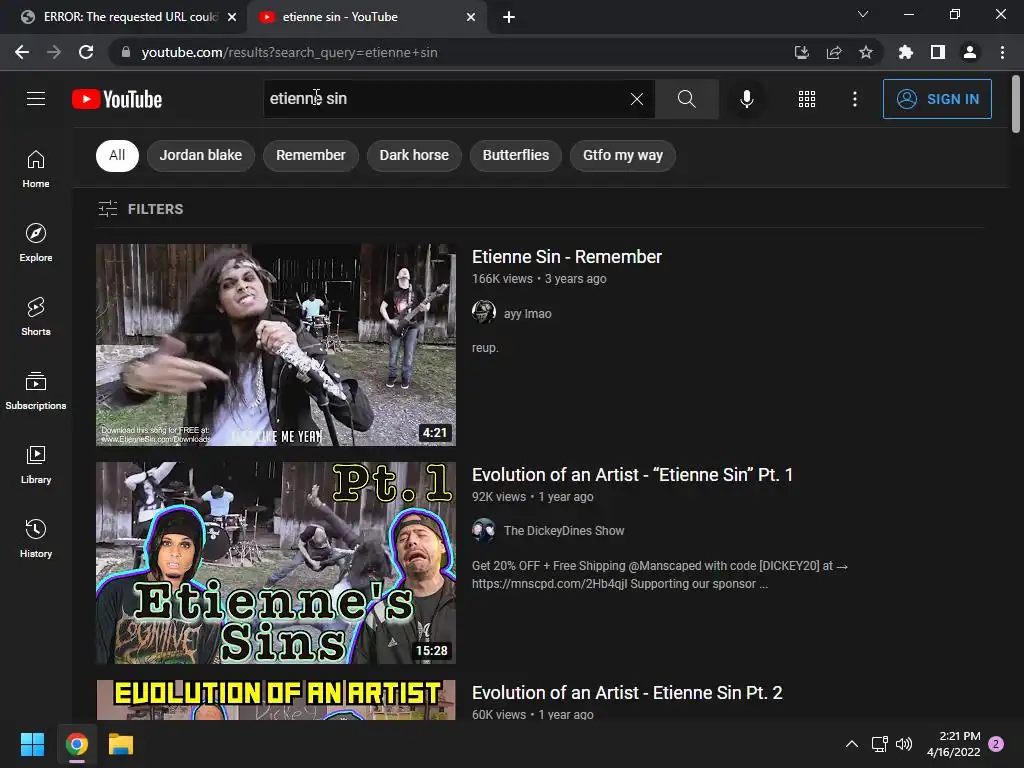This screenshot has height=768, width=1024.
Task: Close the etienne sin YouTube tab
Action: [x=471, y=17]
